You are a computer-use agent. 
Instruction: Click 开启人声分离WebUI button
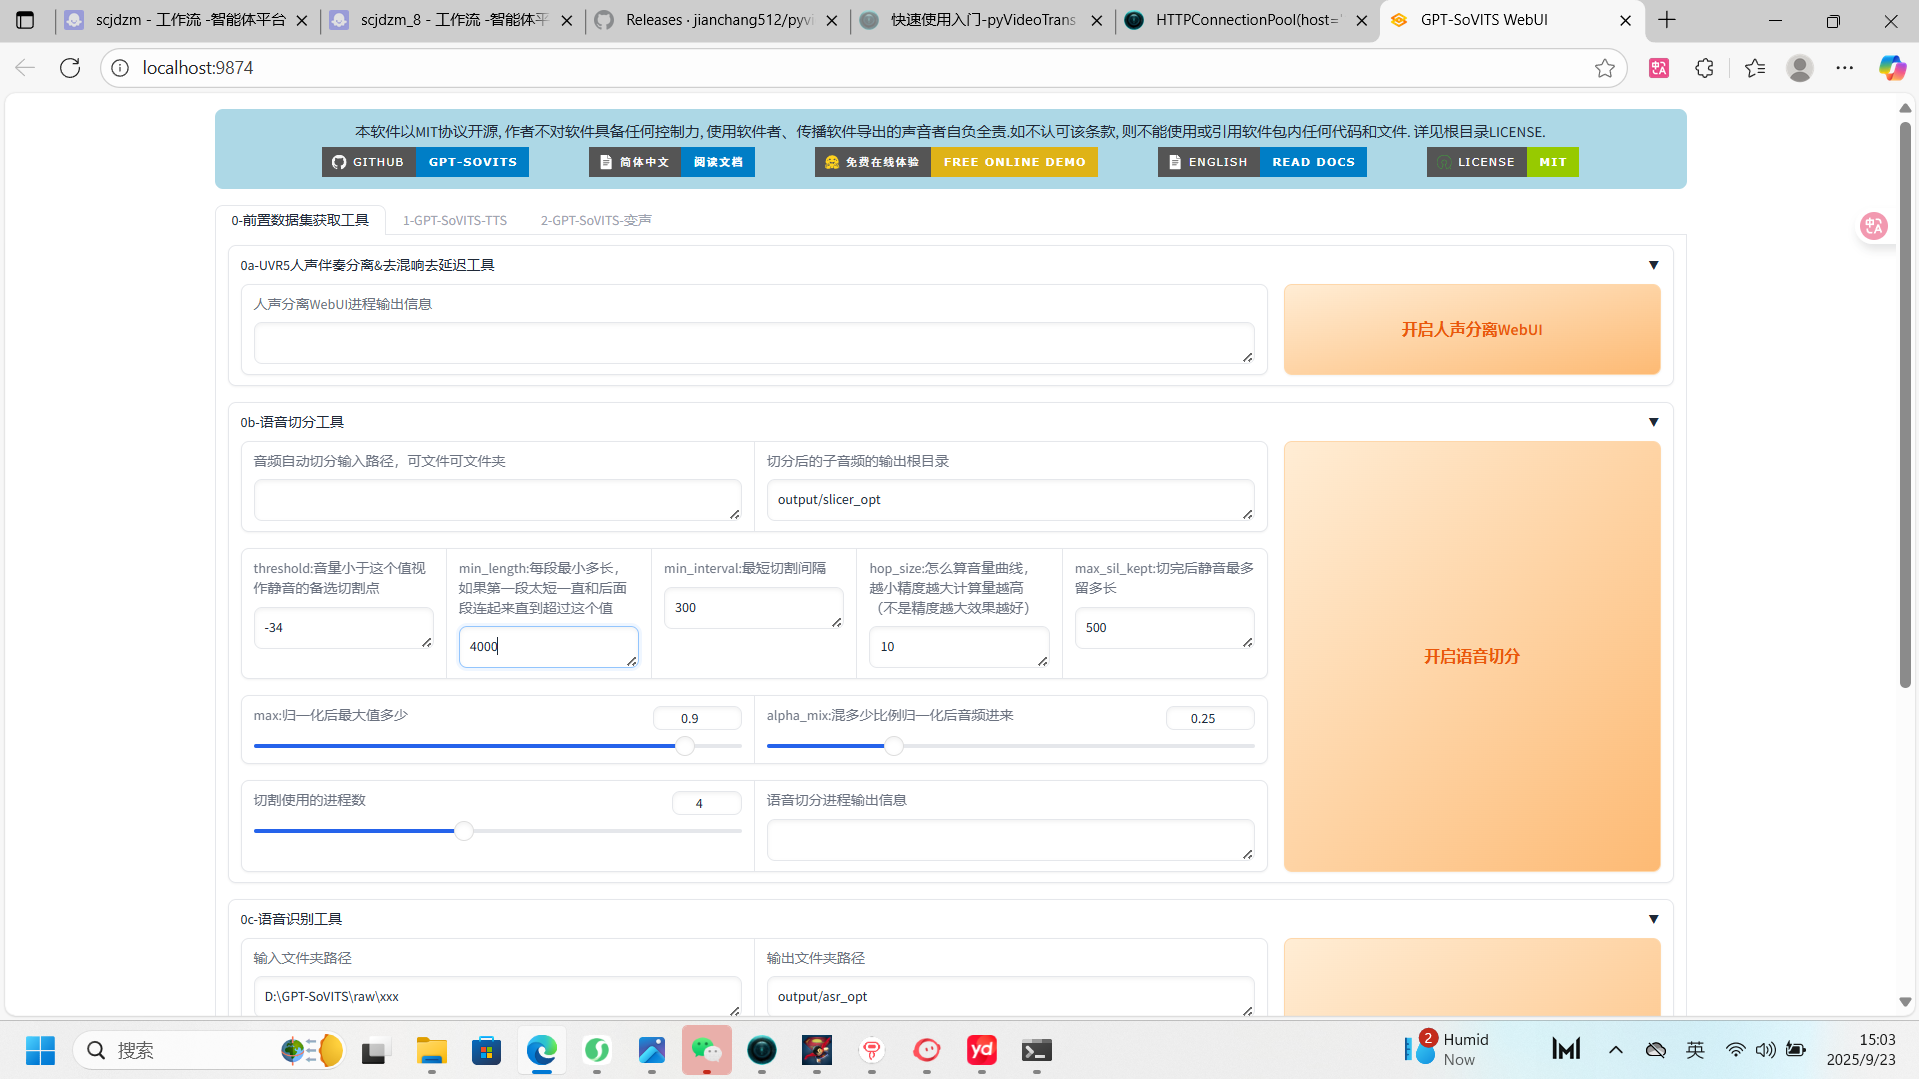[x=1472, y=330]
